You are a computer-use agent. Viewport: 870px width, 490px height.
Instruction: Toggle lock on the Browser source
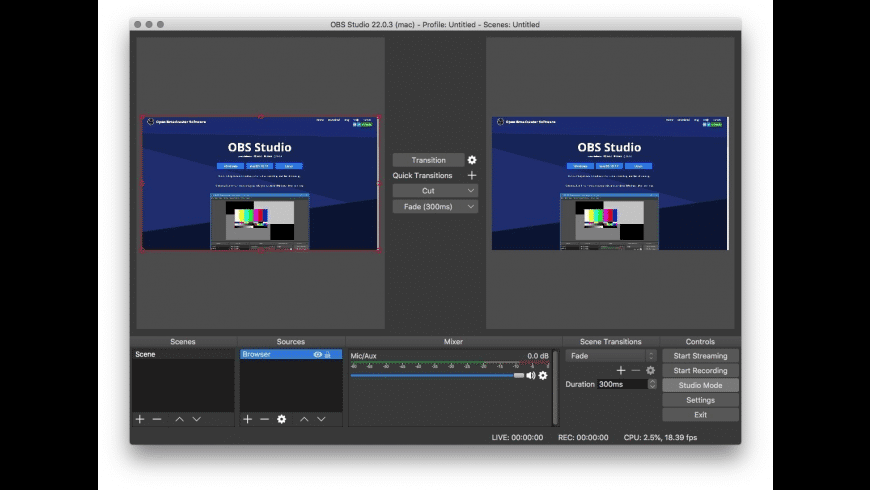tap(327, 355)
